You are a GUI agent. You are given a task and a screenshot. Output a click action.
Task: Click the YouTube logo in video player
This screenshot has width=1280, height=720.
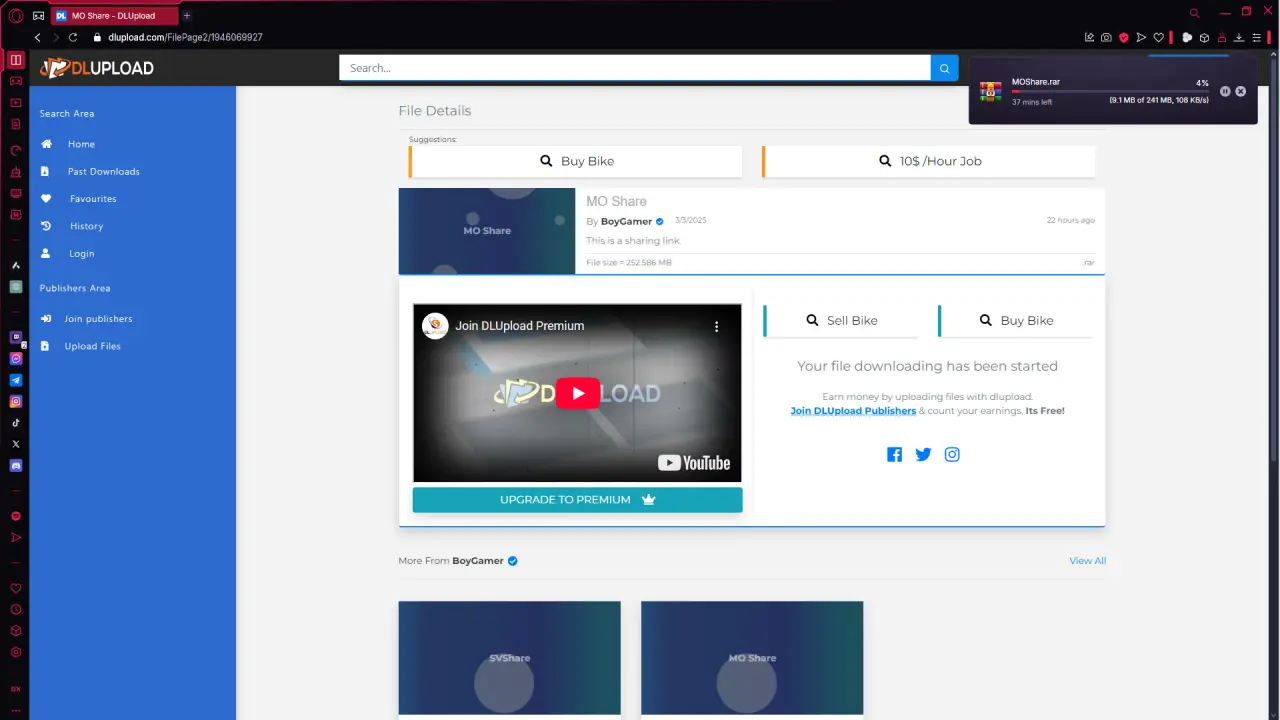(694, 463)
